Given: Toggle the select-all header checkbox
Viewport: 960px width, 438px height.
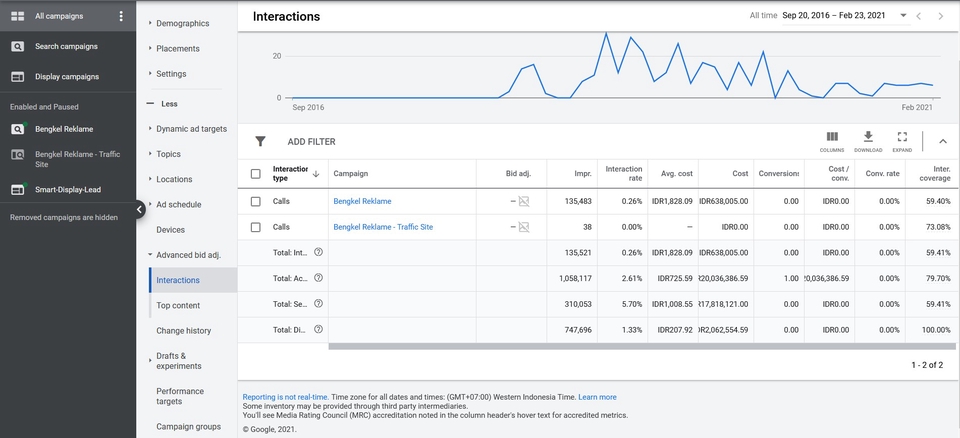Looking at the screenshot, I should [x=255, y=173].
